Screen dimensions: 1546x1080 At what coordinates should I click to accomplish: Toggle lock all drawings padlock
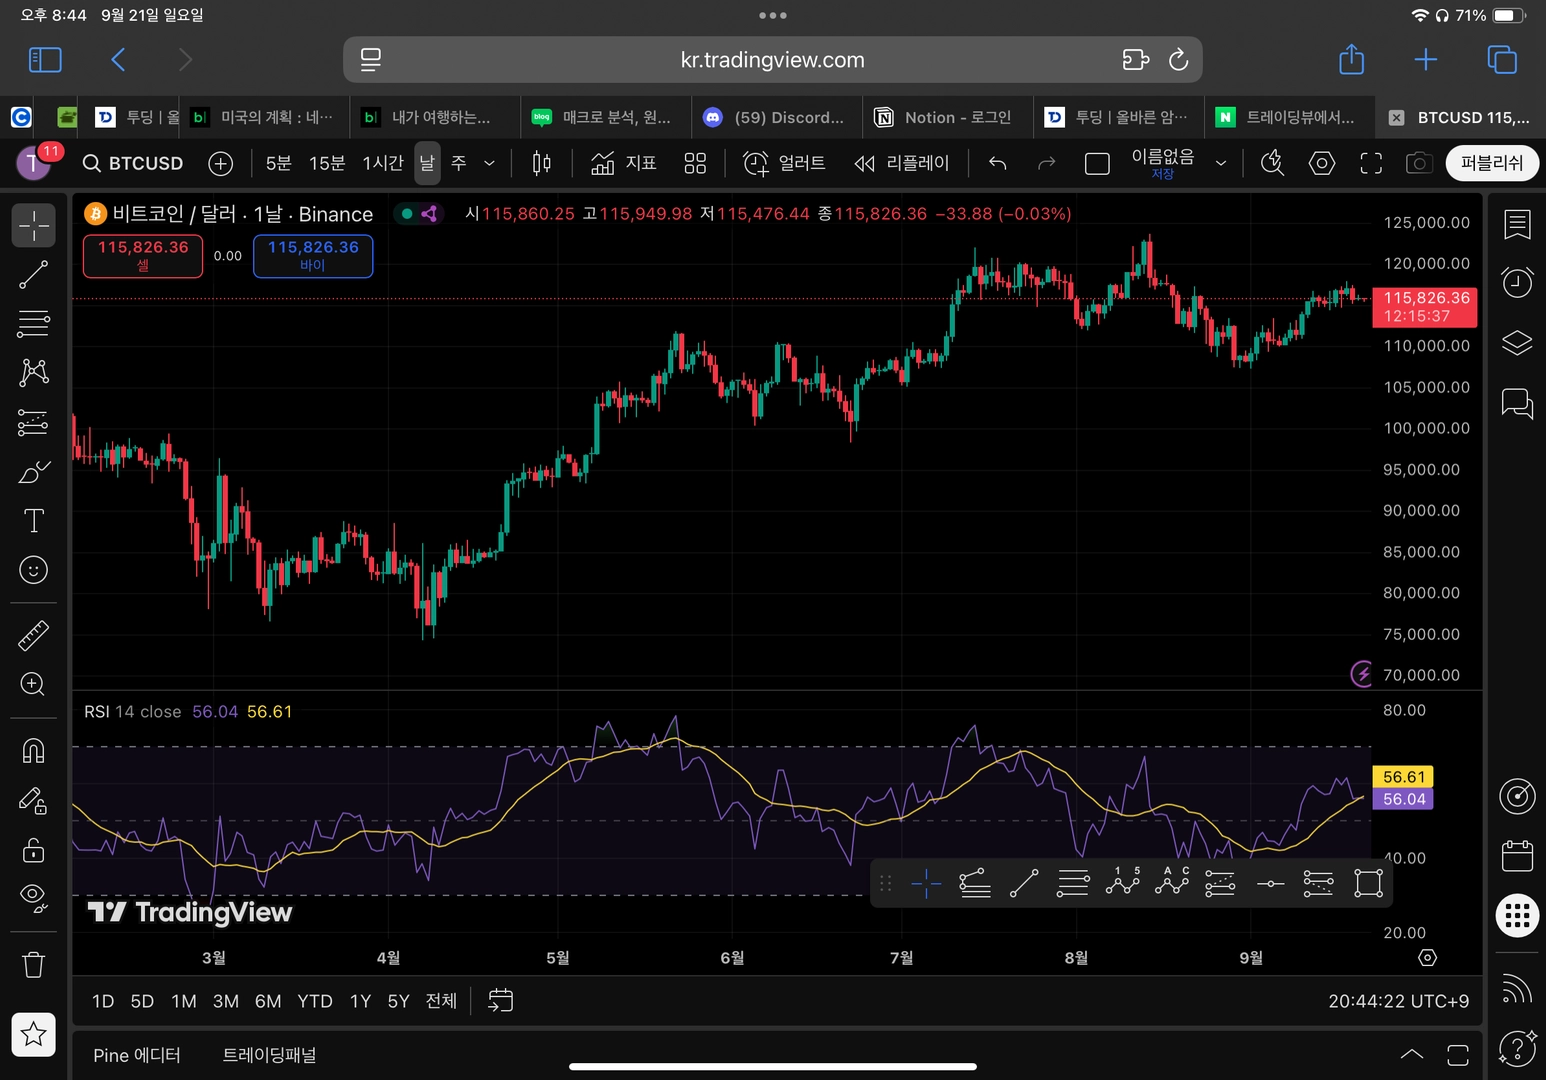click(x=33, y=850)
